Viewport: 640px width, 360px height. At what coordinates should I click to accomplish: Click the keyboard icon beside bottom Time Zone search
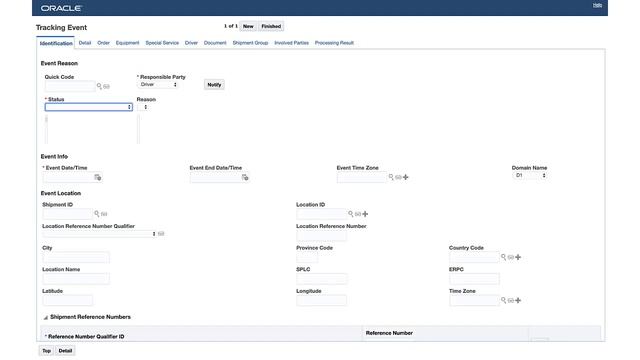pyautogui.click(x=511, y=300)
